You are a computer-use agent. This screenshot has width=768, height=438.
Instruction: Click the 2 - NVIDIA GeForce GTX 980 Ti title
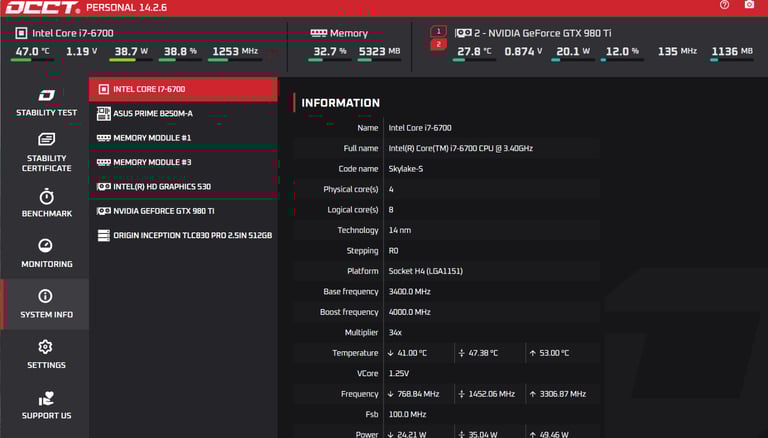543,33
